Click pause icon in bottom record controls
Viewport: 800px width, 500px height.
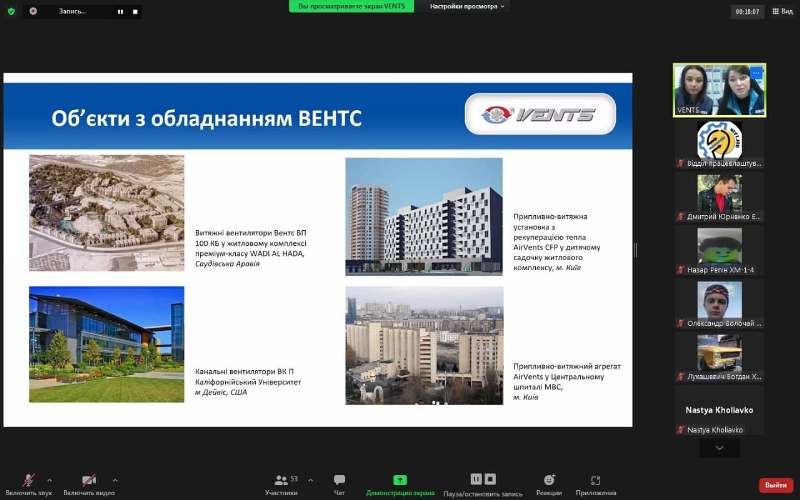tap(476, 479)
